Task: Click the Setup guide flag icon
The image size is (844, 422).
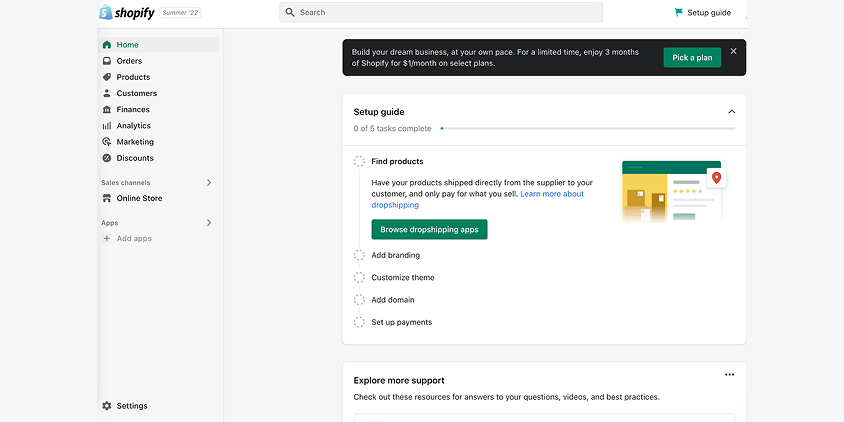Action: click(678, 12)
